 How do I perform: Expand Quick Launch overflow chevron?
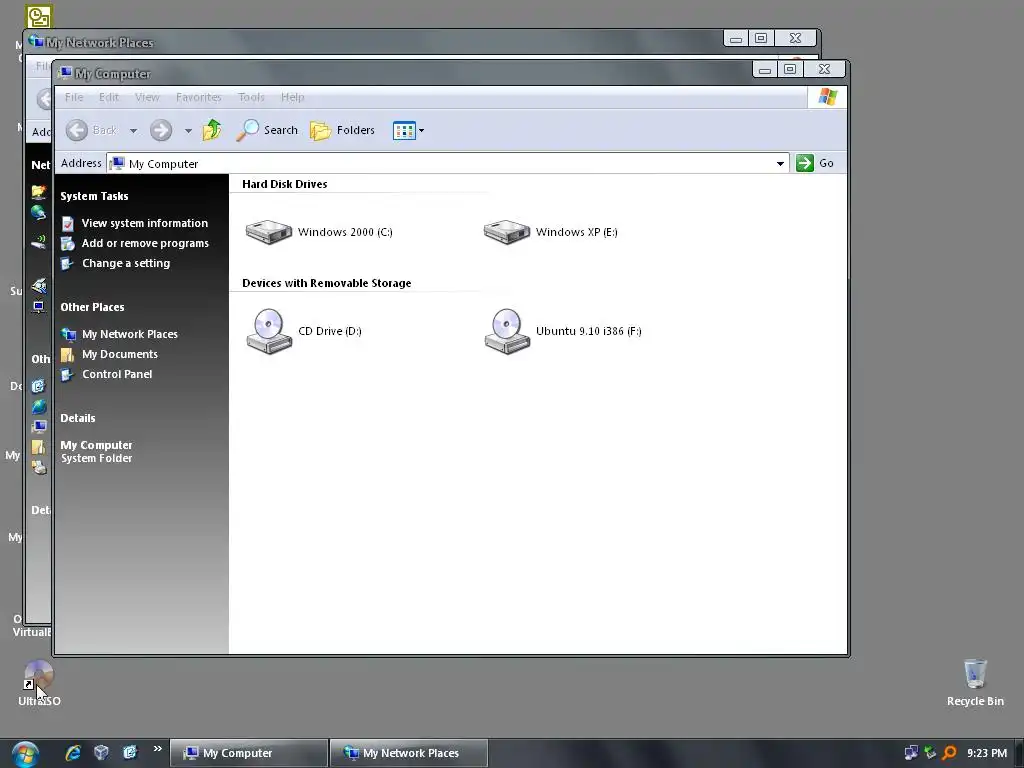click(157, 749)
